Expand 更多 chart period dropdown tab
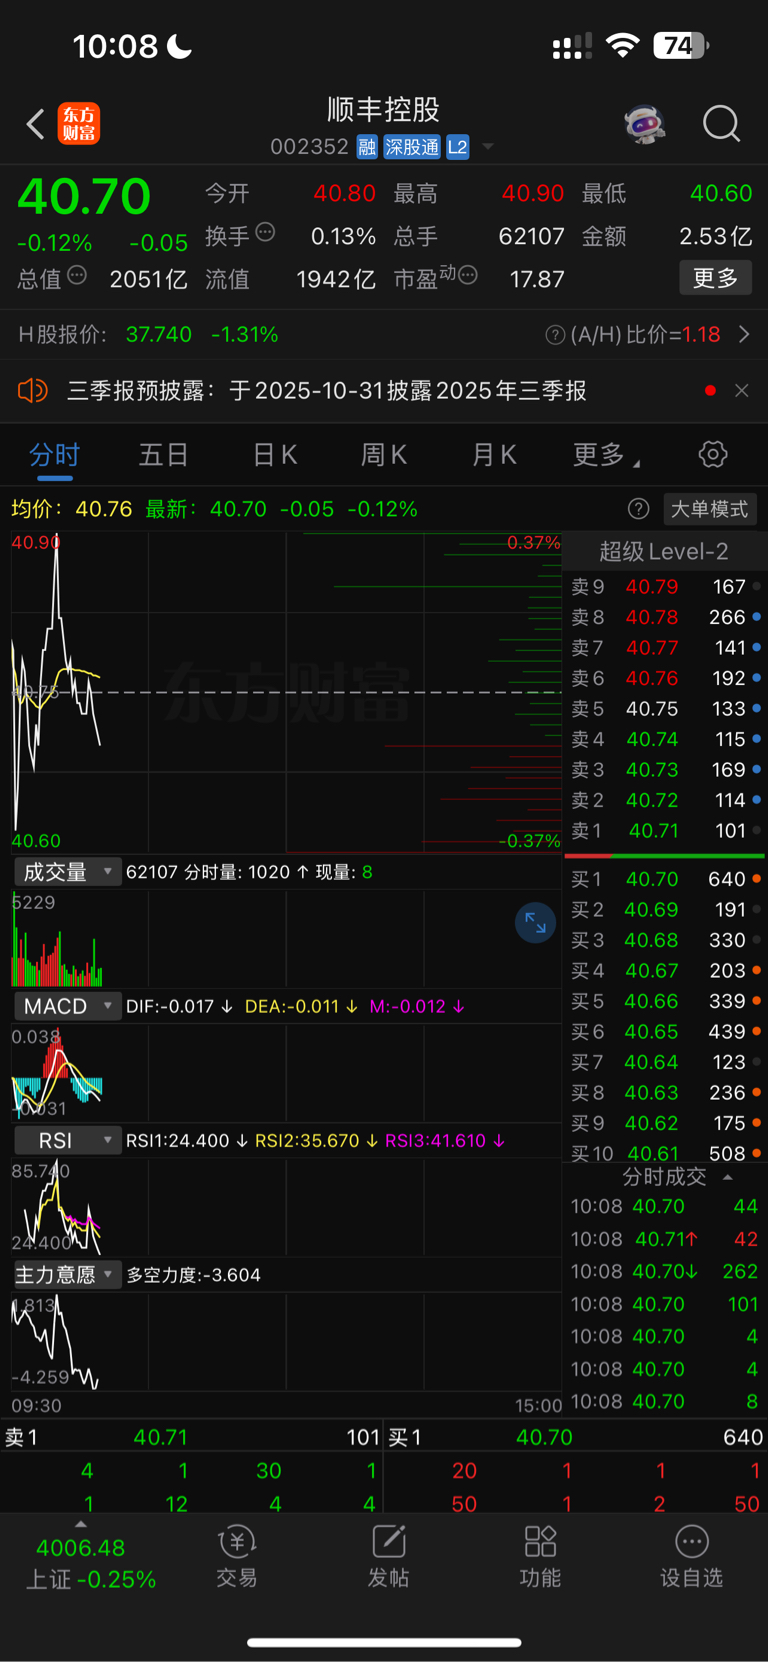This screenshot has width=768, height=1662. tap(606, 455)
